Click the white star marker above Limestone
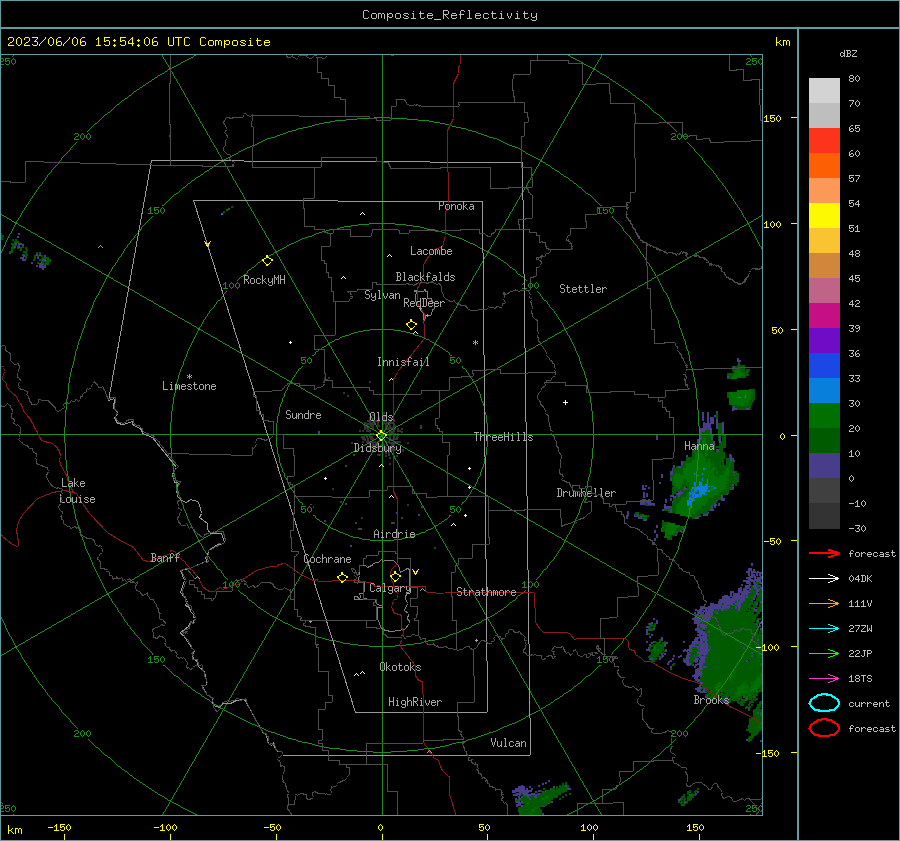The height and width of the screenshot is (841, 900). (189, 377)
